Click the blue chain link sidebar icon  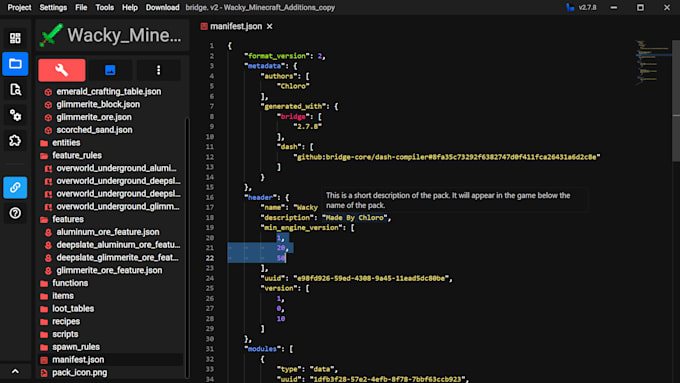[x=15, y=187]
